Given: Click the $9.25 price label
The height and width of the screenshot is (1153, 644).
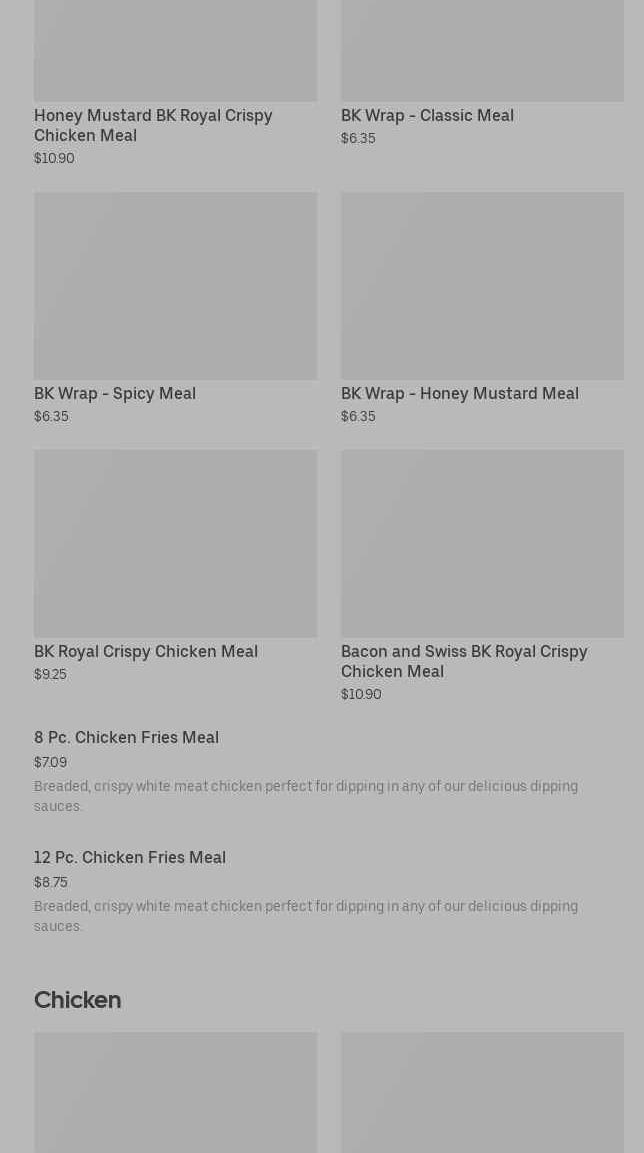Looking at the screenshot, I should [x=50, y=675].
